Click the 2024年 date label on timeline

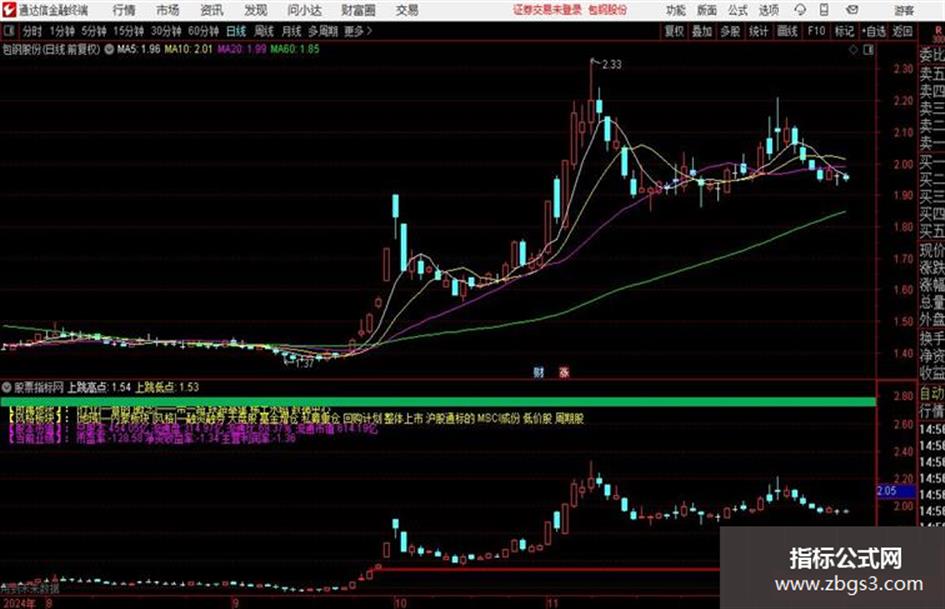pyautogui.click(x=19, y=603)
